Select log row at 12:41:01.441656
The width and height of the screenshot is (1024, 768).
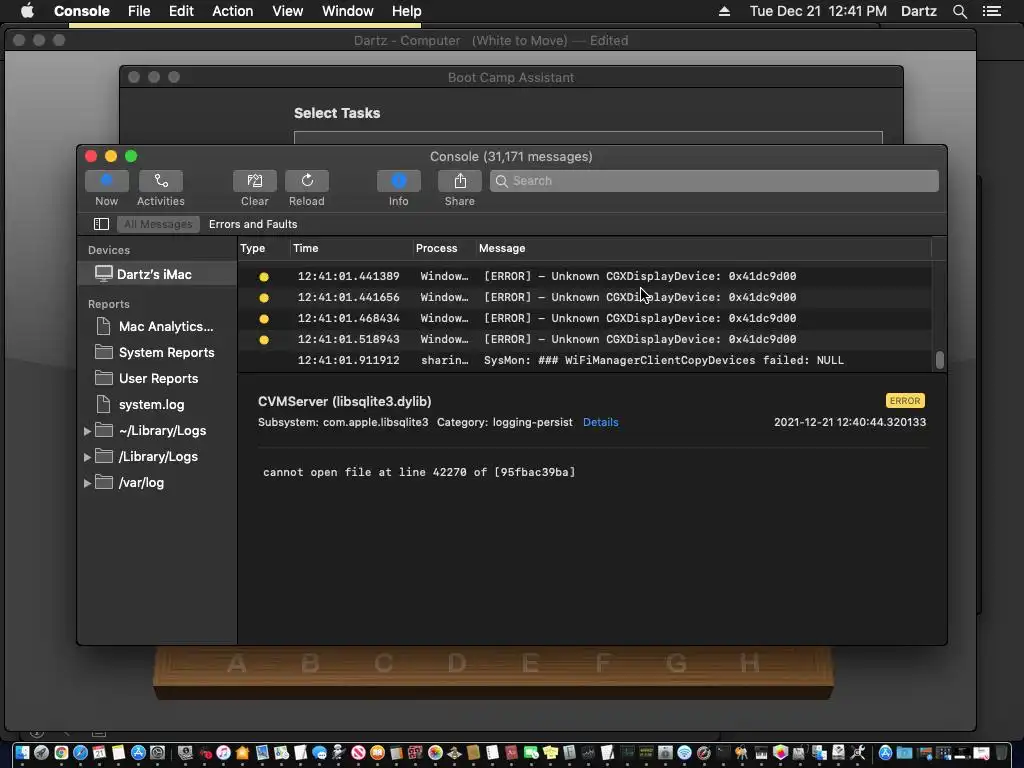tap(584, 297)
